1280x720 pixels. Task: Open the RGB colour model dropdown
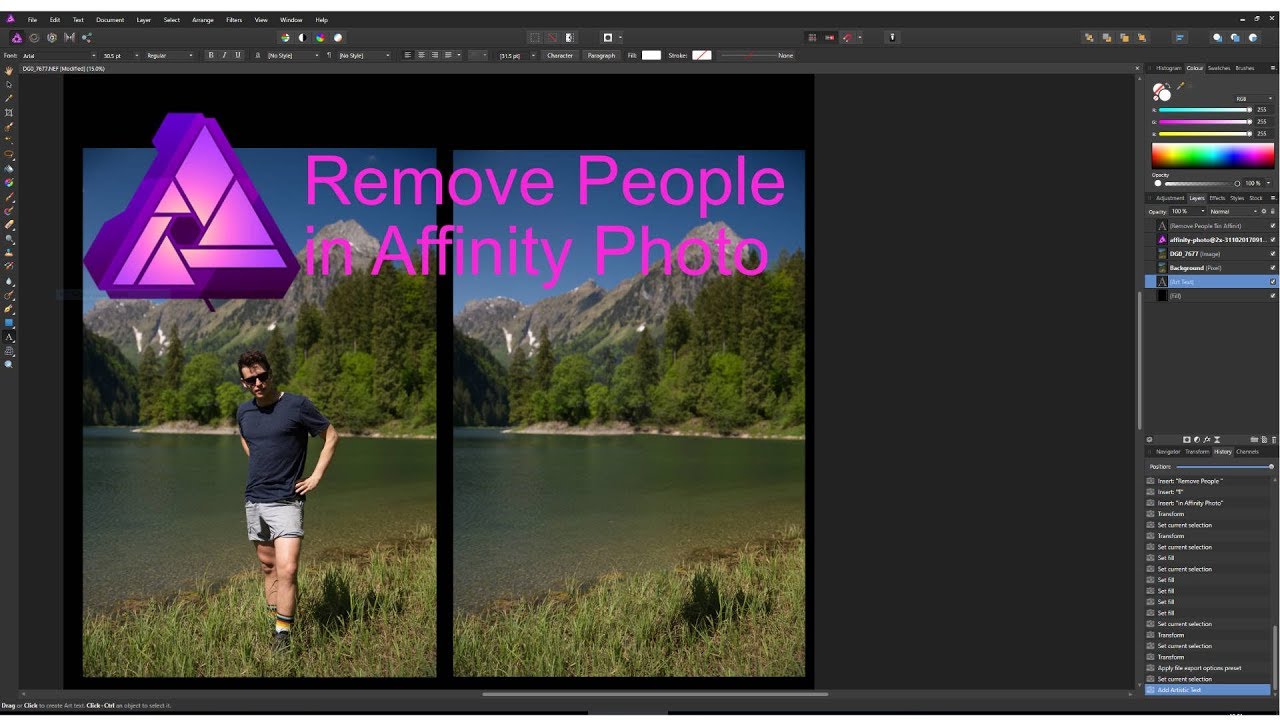[1252, 99]
